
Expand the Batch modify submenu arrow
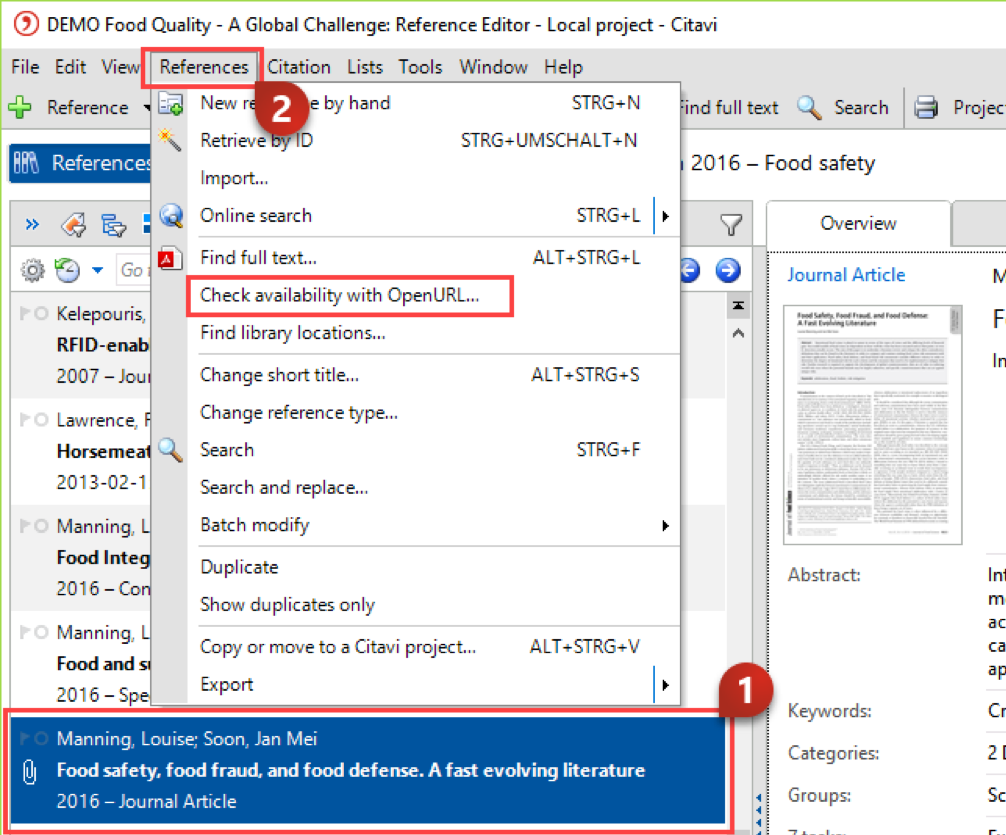point(665,526)
